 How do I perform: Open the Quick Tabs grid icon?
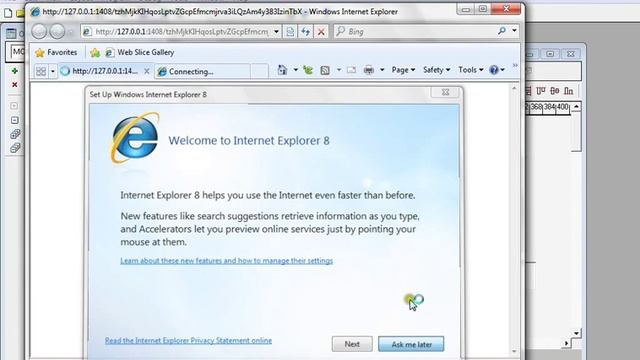41,71
